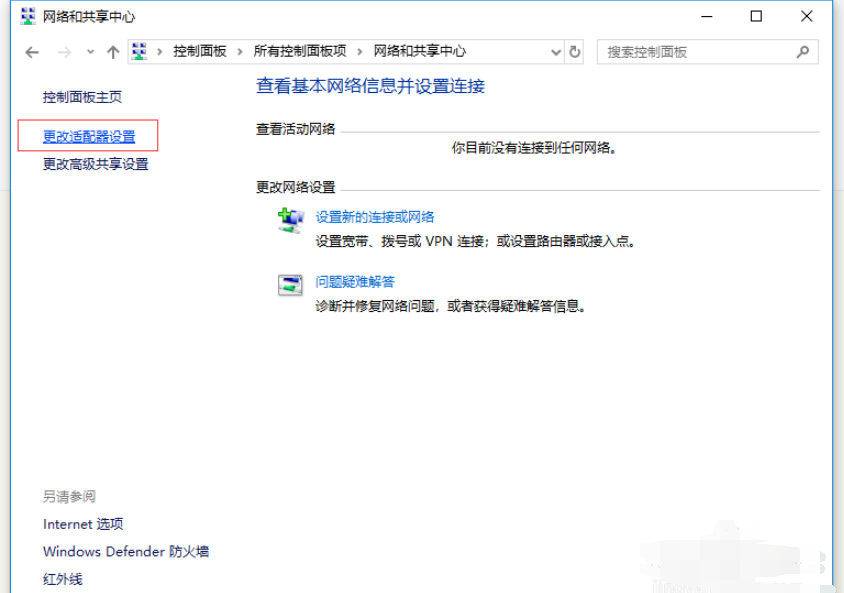844x593 pixels.
Task: Click the back navigation arrow
Action: [30, 51]
